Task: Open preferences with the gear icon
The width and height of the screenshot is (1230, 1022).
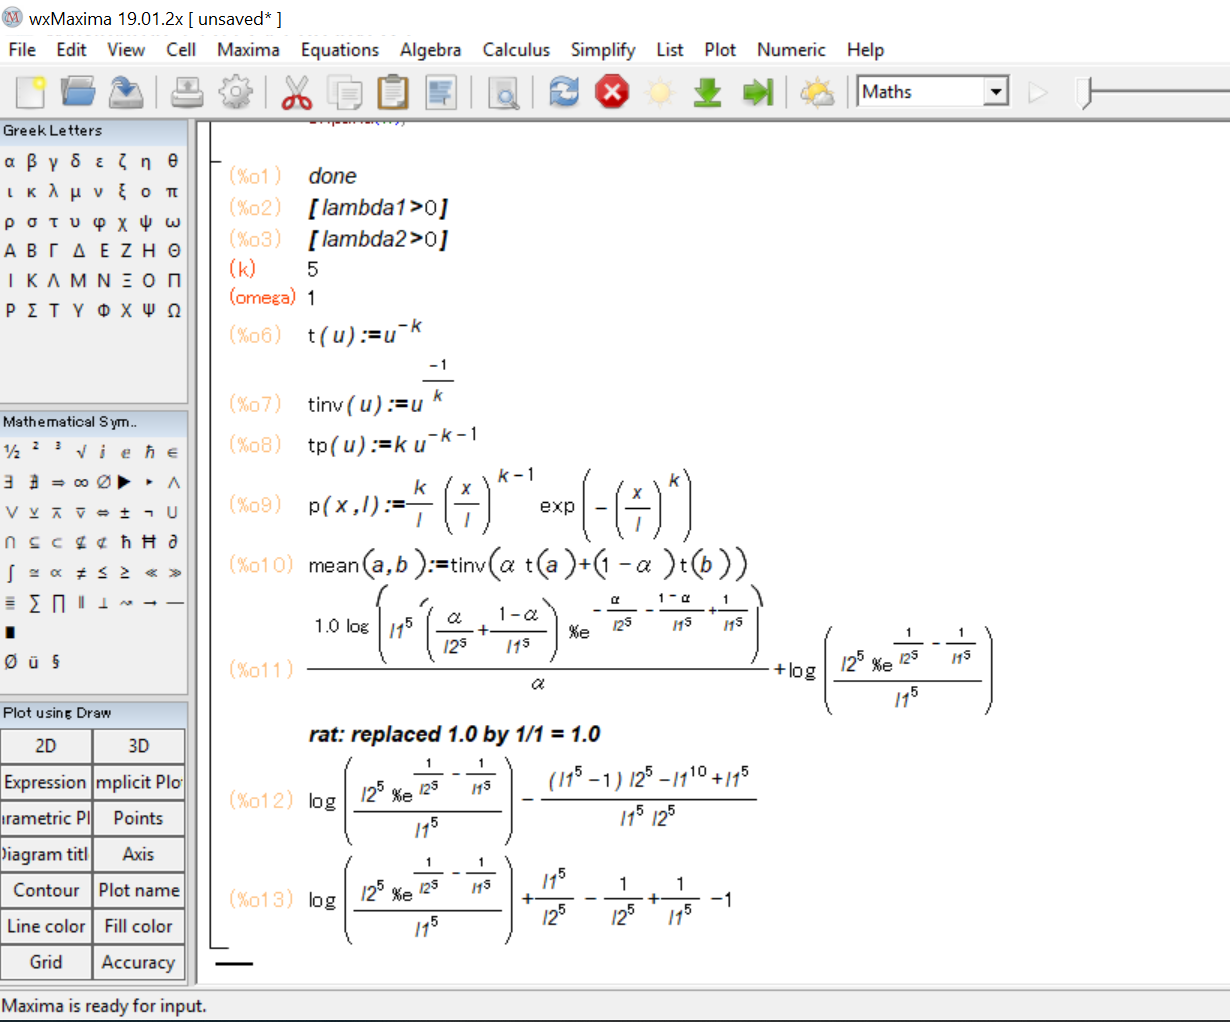Action: point(235,92)
